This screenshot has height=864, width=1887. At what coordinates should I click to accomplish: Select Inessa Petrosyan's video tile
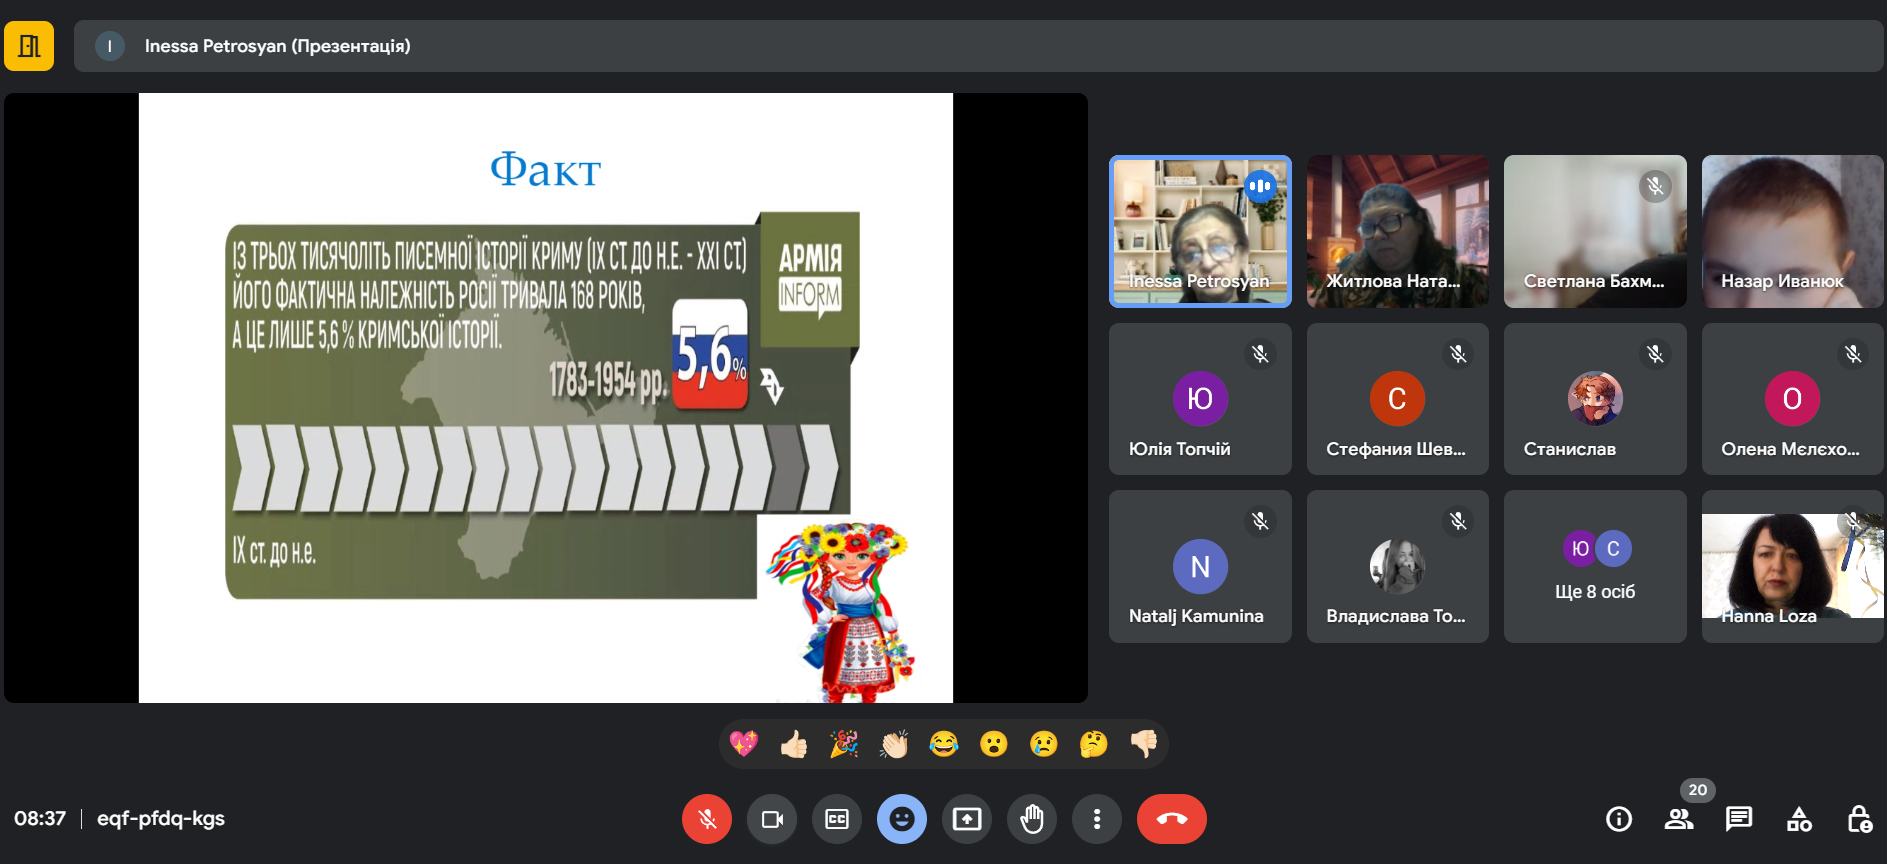point(1200,231)
